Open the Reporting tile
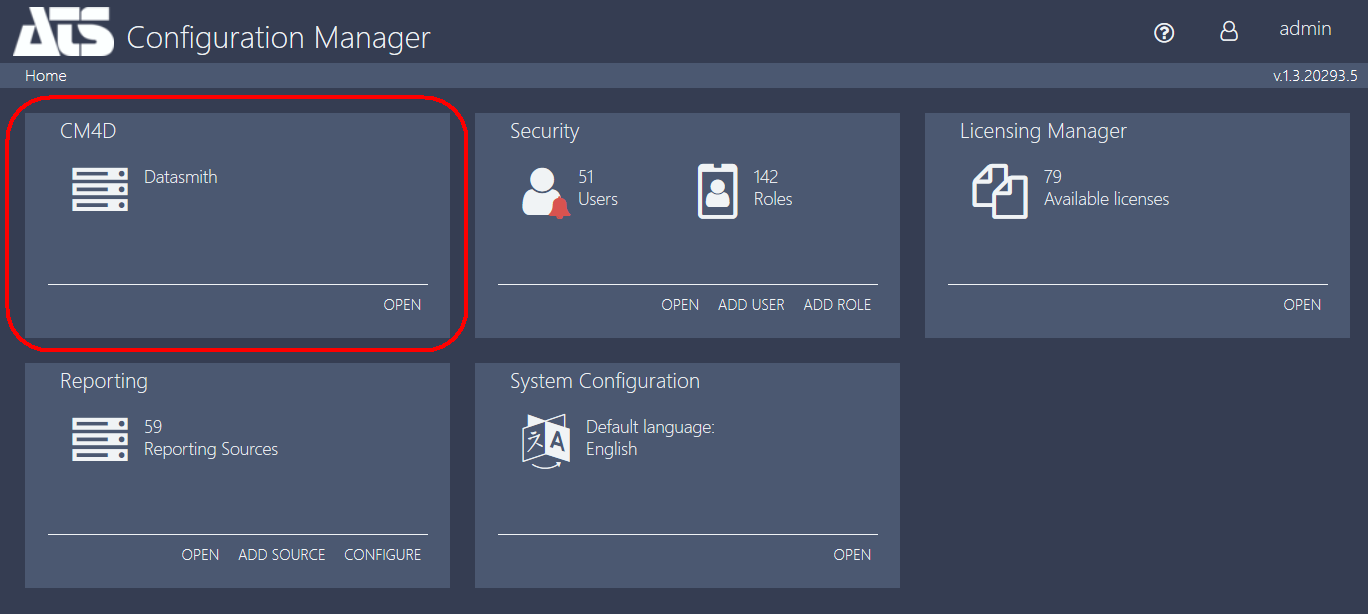Screen dimensions: 1368x614 pyautogui.click(x=200, y=555)
